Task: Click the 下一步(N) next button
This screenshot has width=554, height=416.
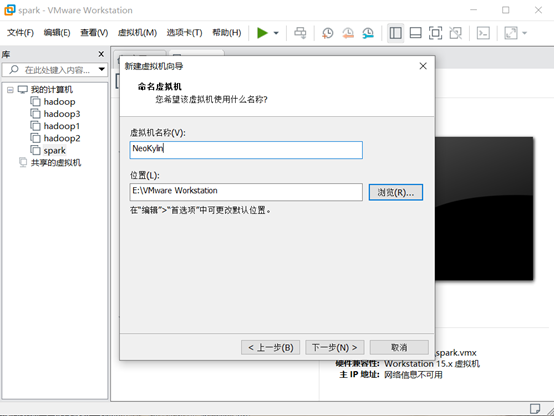Action: (334, 347)
